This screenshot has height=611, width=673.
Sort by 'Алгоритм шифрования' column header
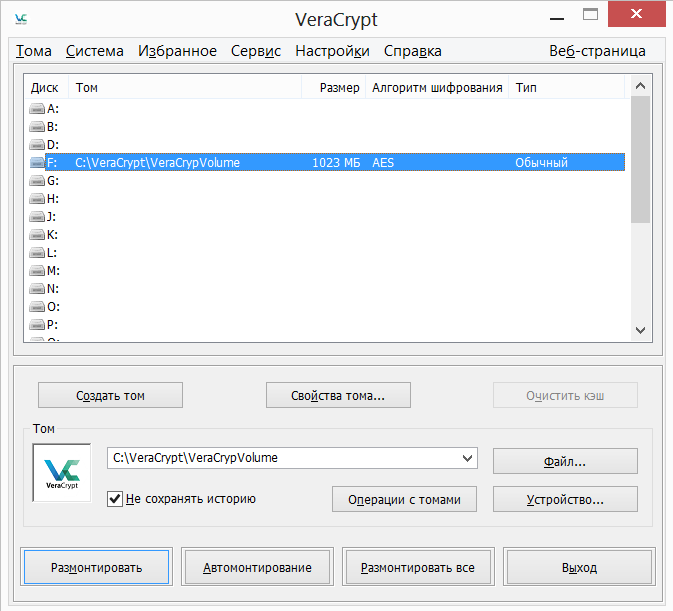pyautogui.click(x=437, y=88)
